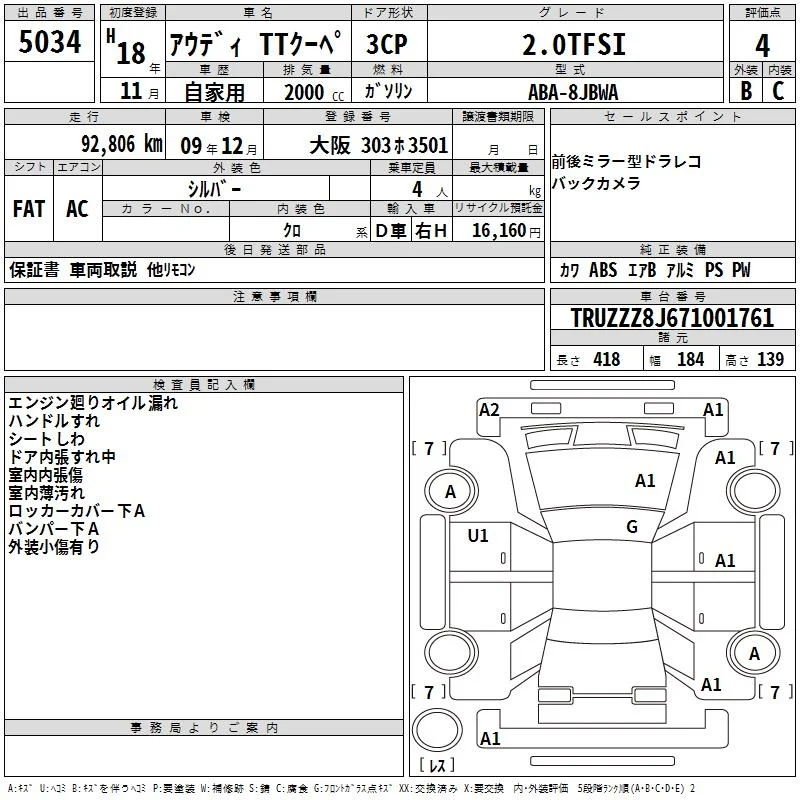The height and width of the screenshot is (800, 800).
Task: Click the FAT shift type cell
Action: pyautogui.click(x=29, y=209)
